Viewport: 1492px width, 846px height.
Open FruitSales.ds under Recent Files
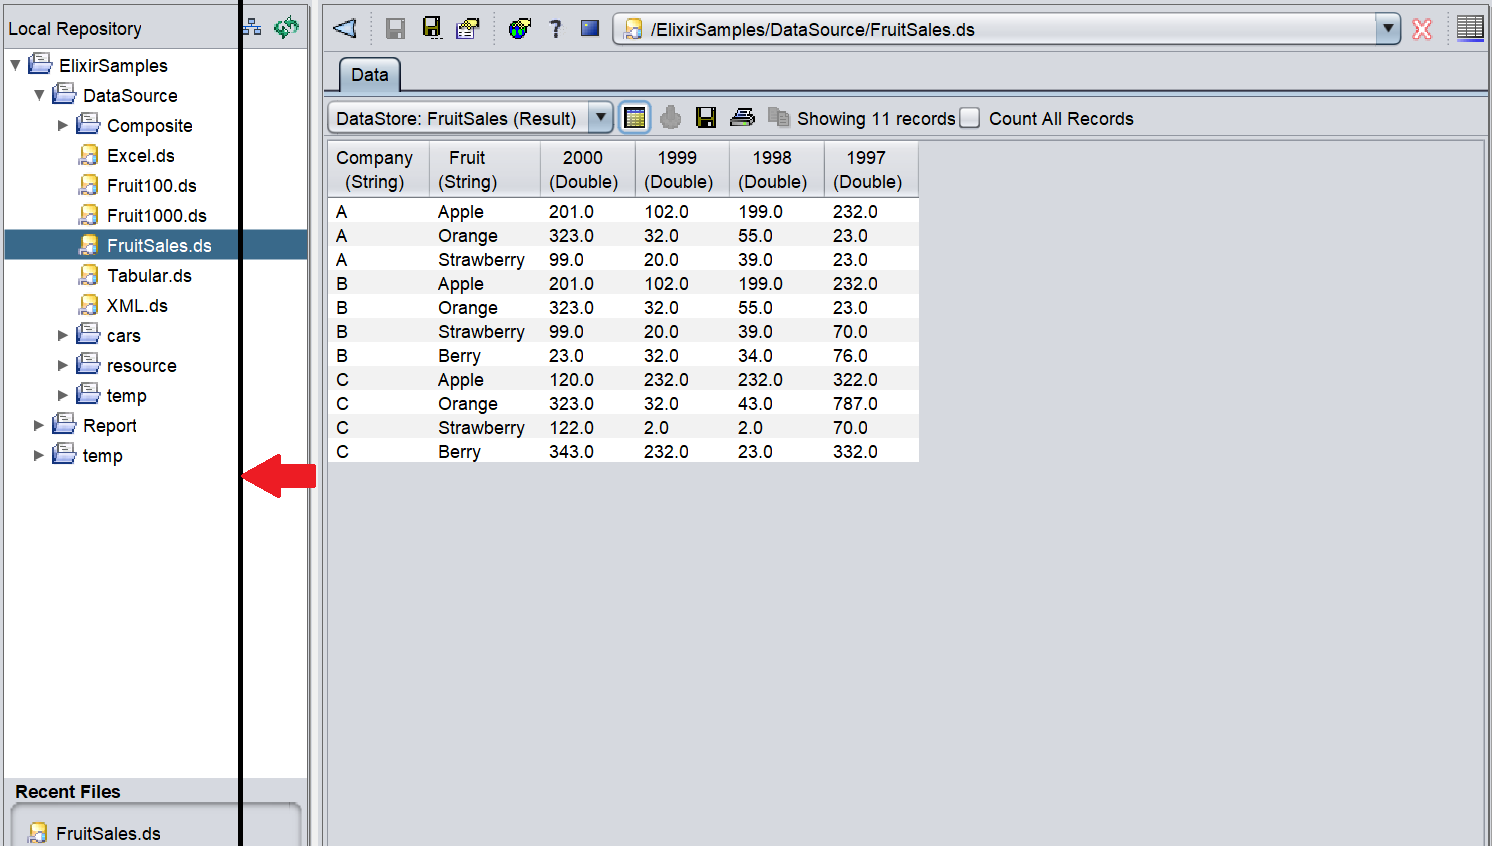tap(107, 833)
